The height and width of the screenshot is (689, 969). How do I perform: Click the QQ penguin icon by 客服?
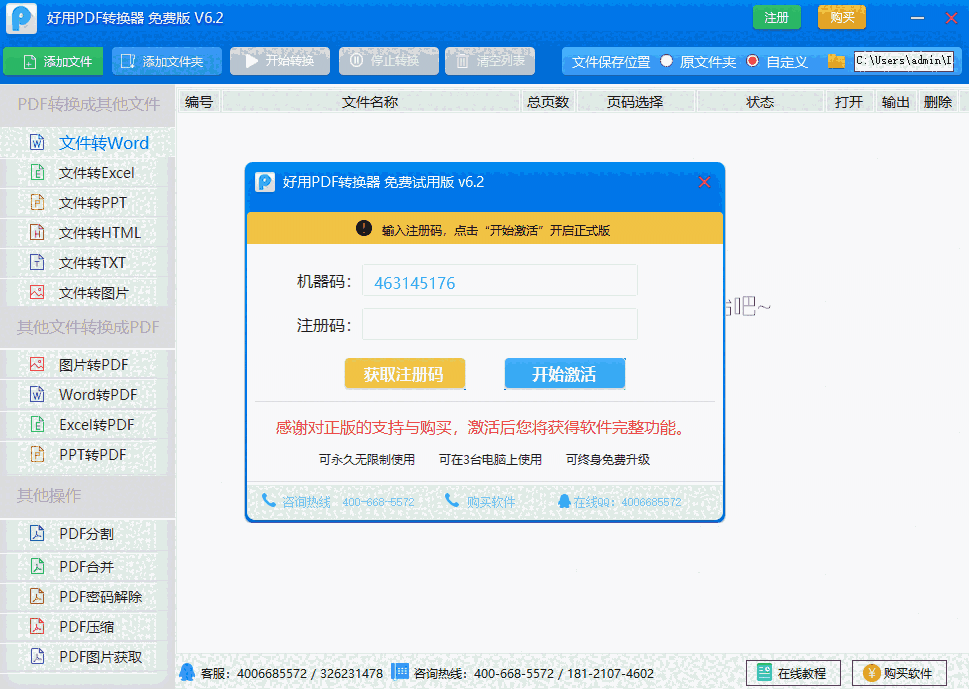[187, 672]
